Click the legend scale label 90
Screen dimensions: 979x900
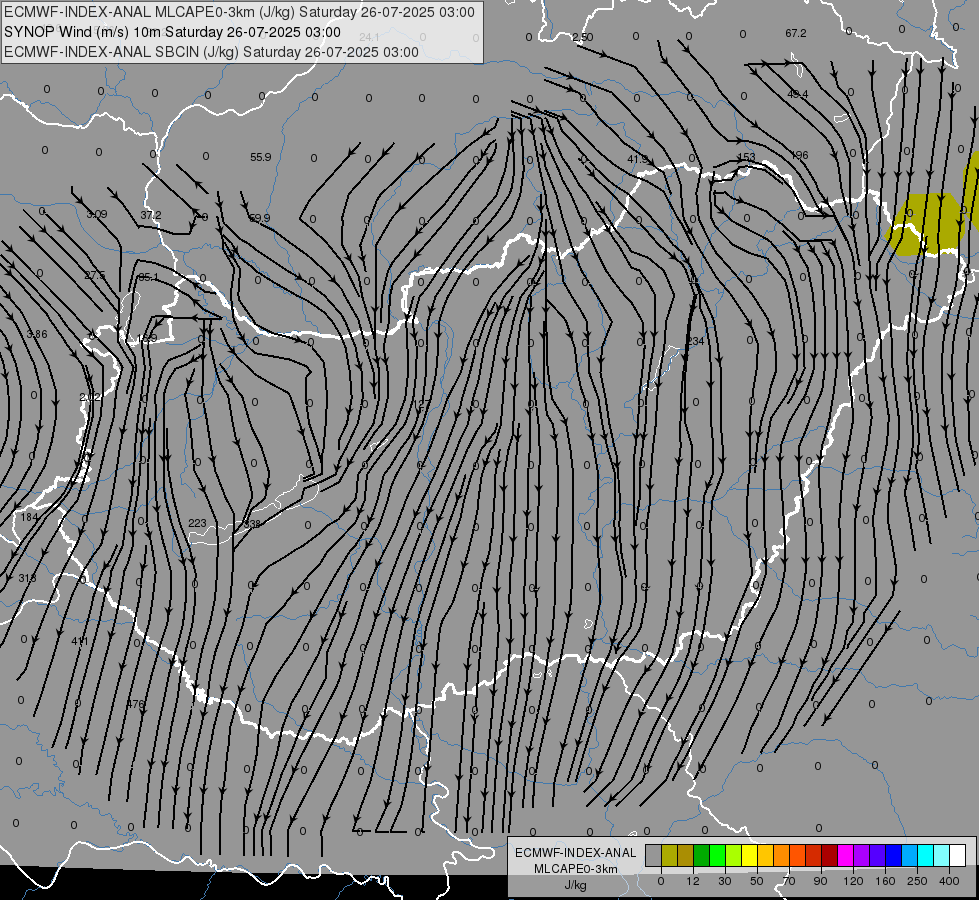click(x=820, y=881)
